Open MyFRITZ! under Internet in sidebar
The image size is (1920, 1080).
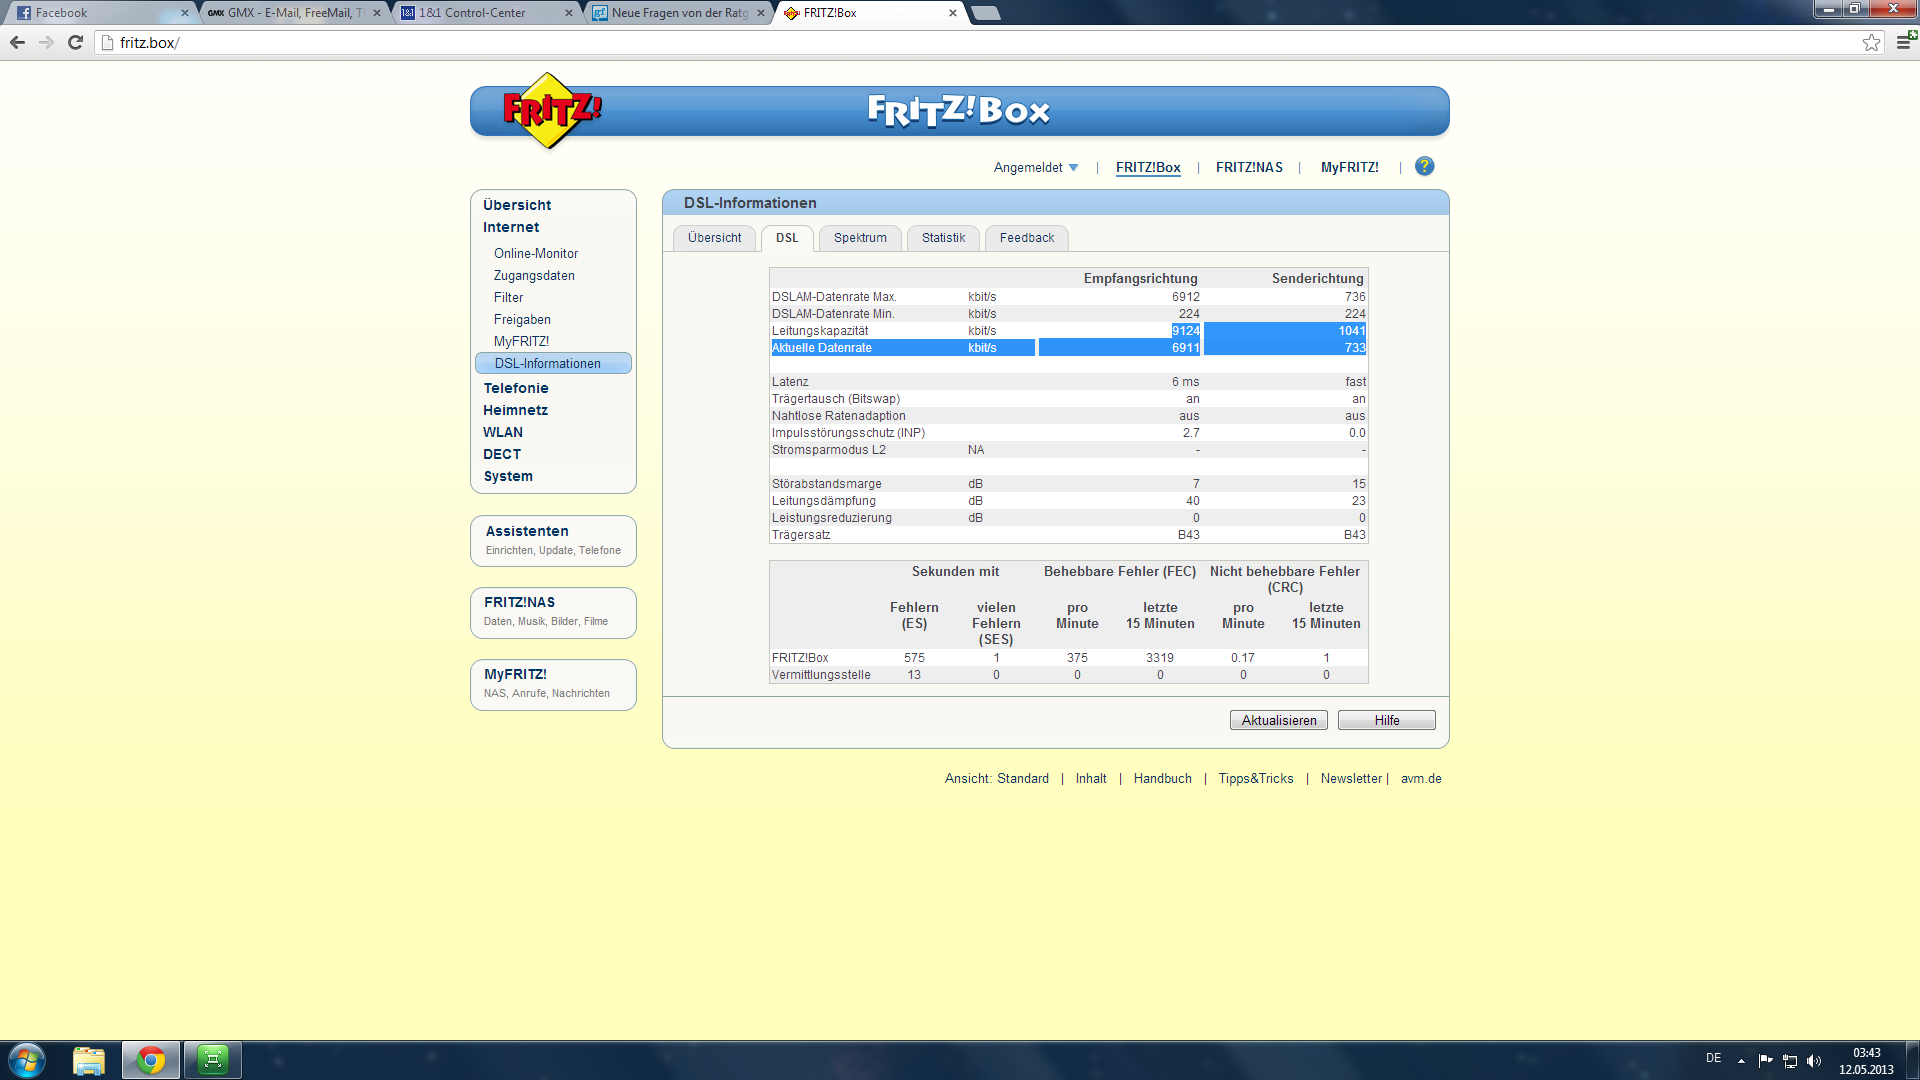click(x=521, y=341)
